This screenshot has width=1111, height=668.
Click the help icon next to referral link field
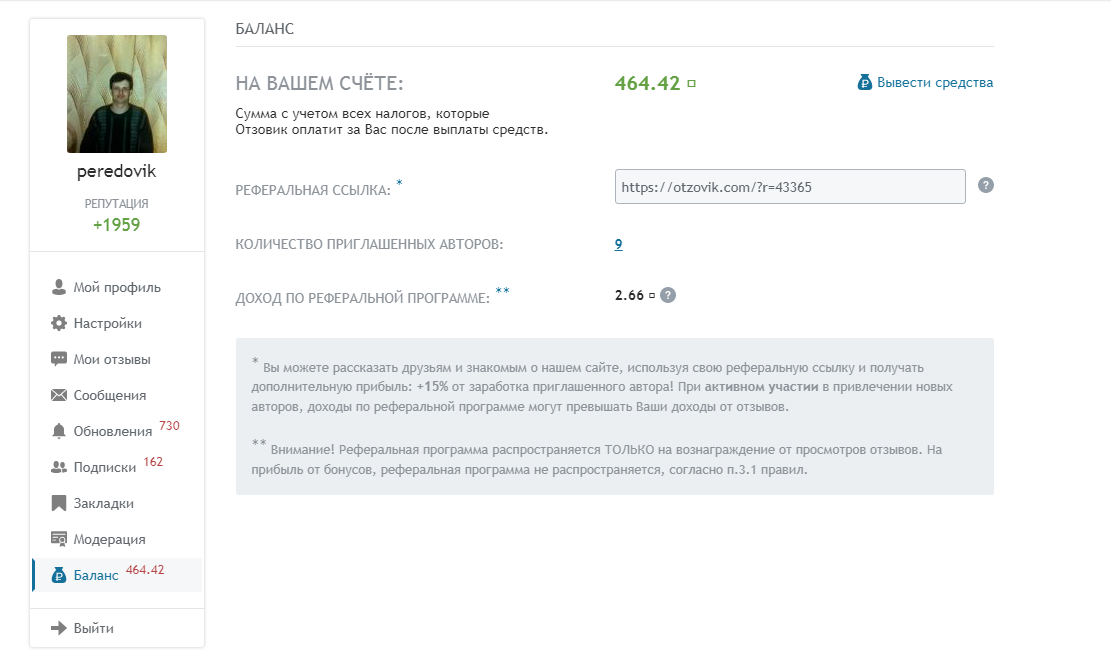point(985,185)
